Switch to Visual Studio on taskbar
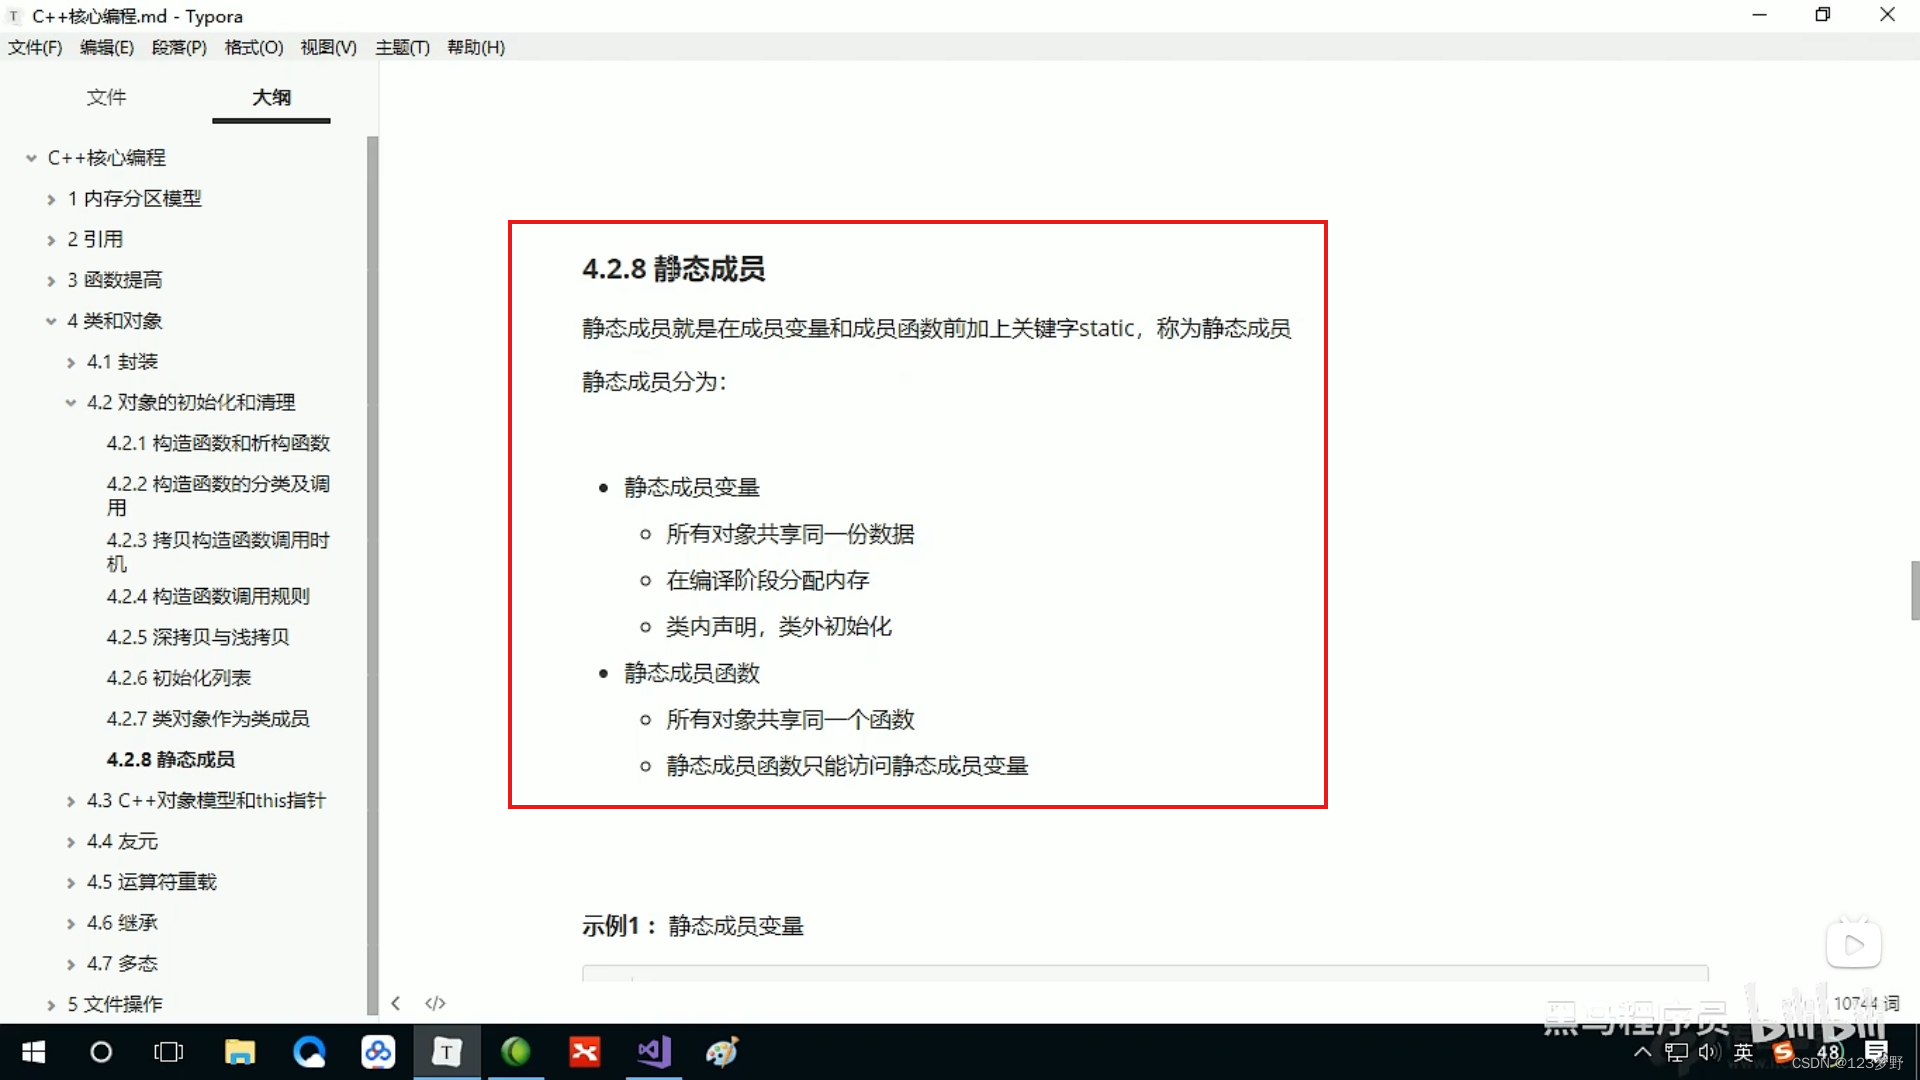This screenshot has width=1920, height=1080. [x=654, y=1052]
